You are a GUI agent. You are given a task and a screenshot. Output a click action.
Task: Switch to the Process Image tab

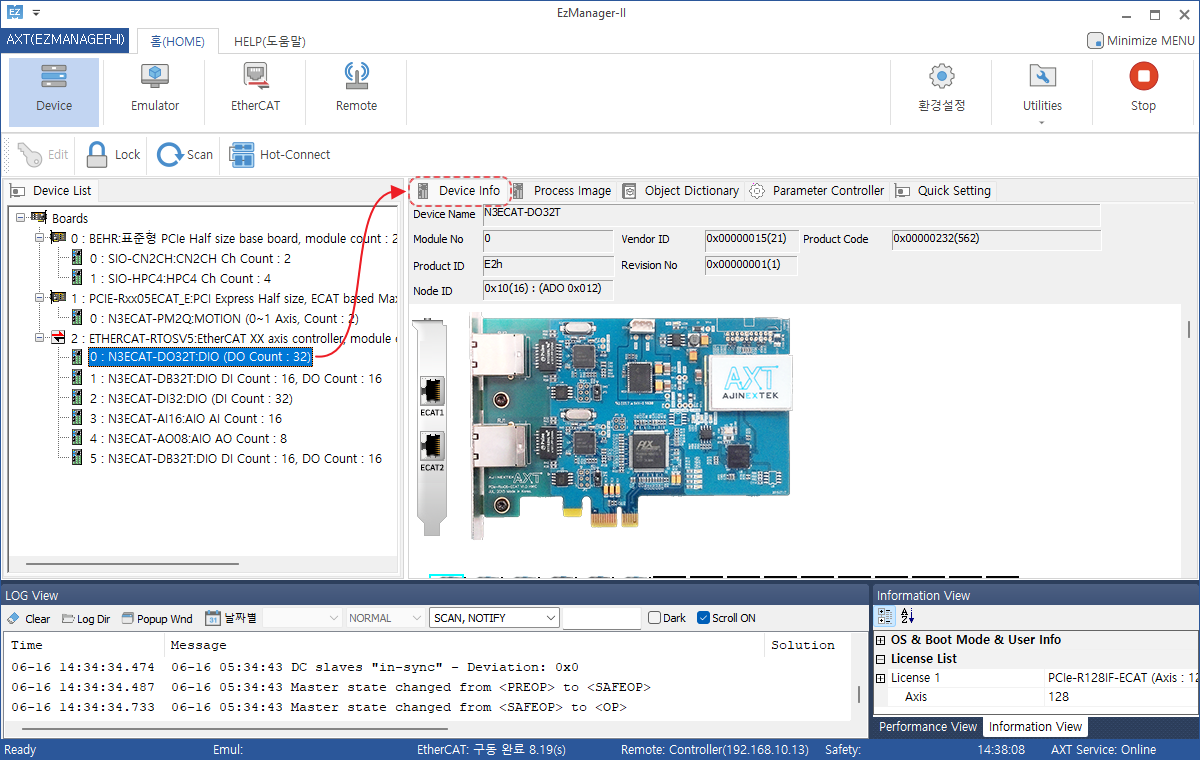point(561,191)
